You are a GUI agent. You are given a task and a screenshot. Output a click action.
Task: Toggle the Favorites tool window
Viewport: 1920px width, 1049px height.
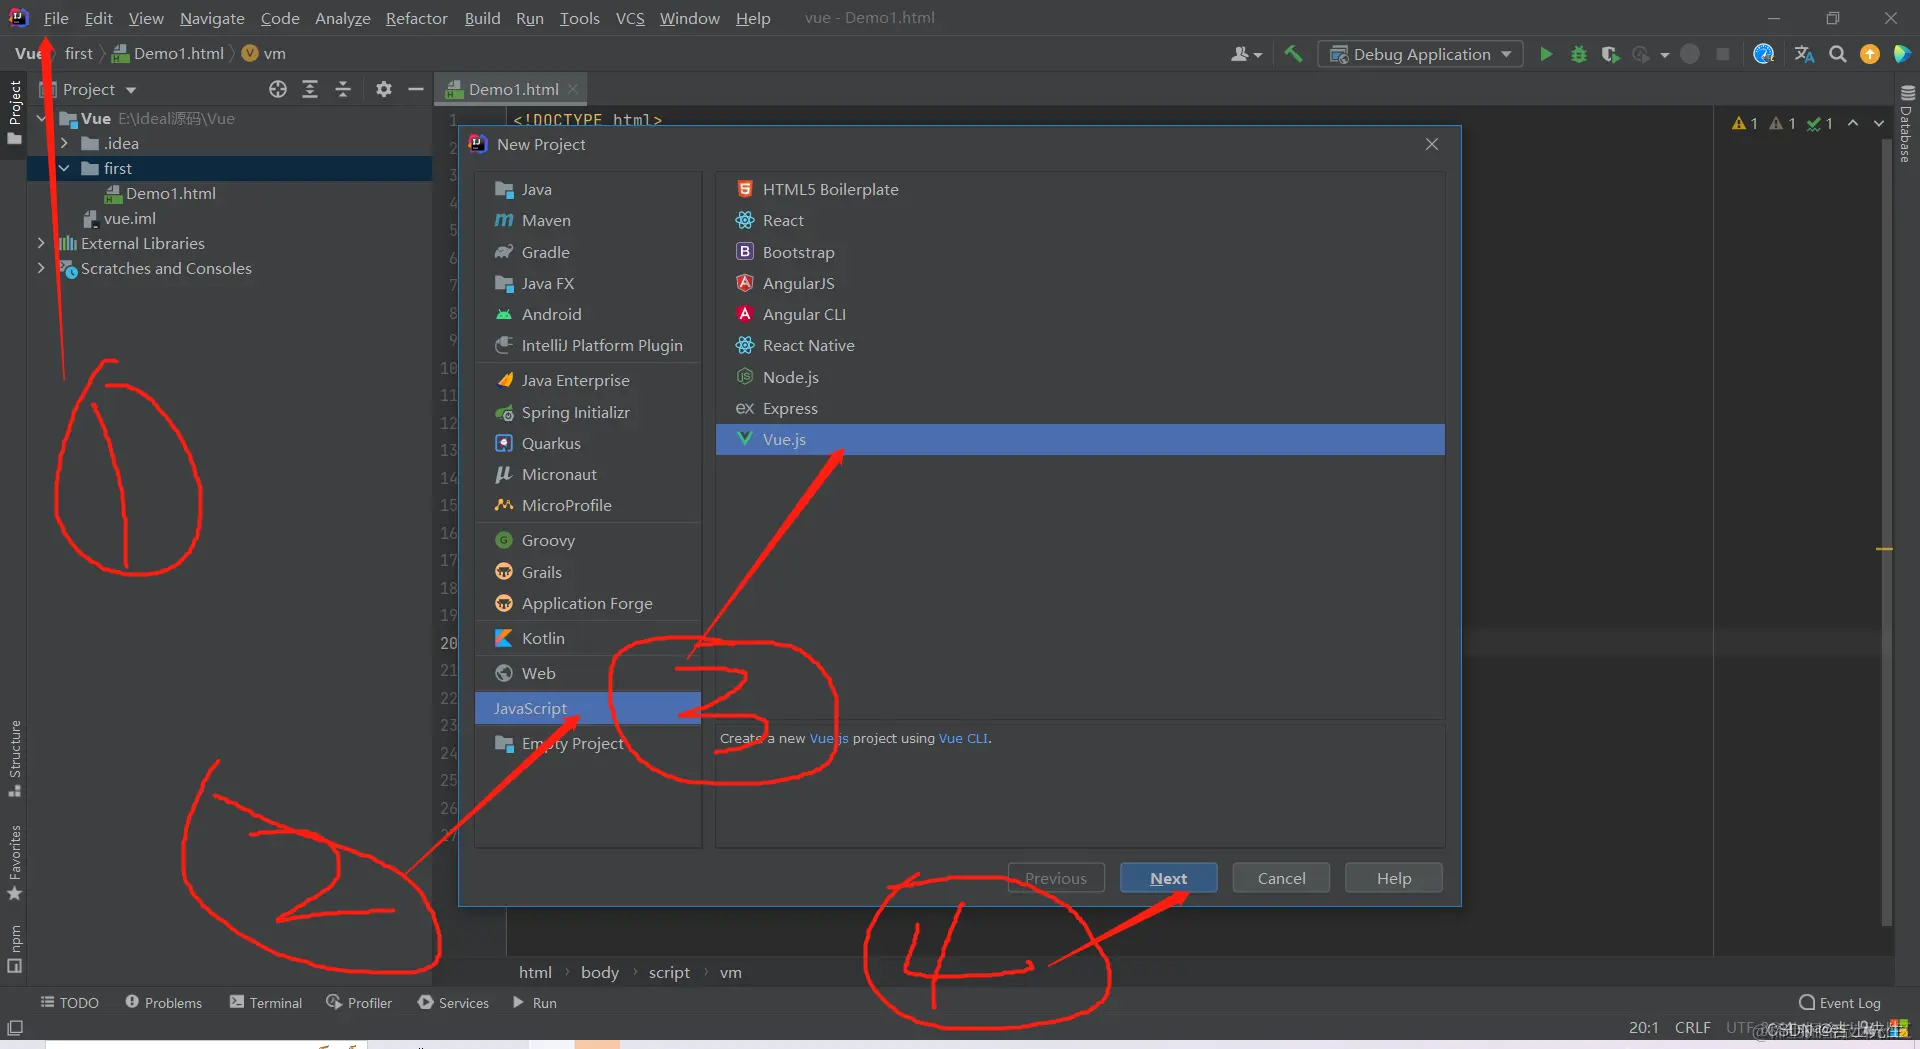coord(15,862)
